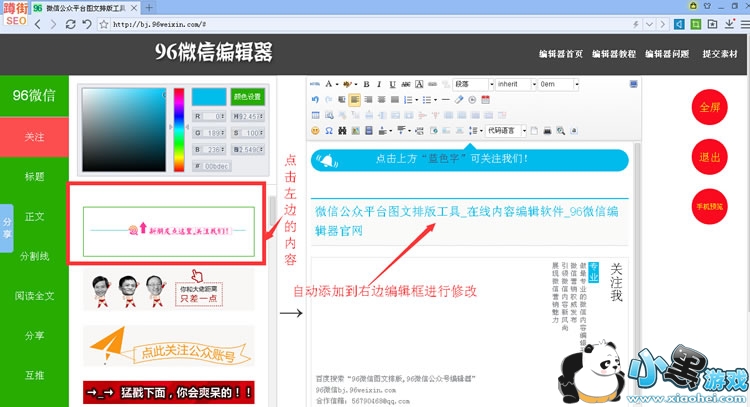750x407 pixels.
Task: Expand the ordered list style dropdown
Action: point(416,100)
